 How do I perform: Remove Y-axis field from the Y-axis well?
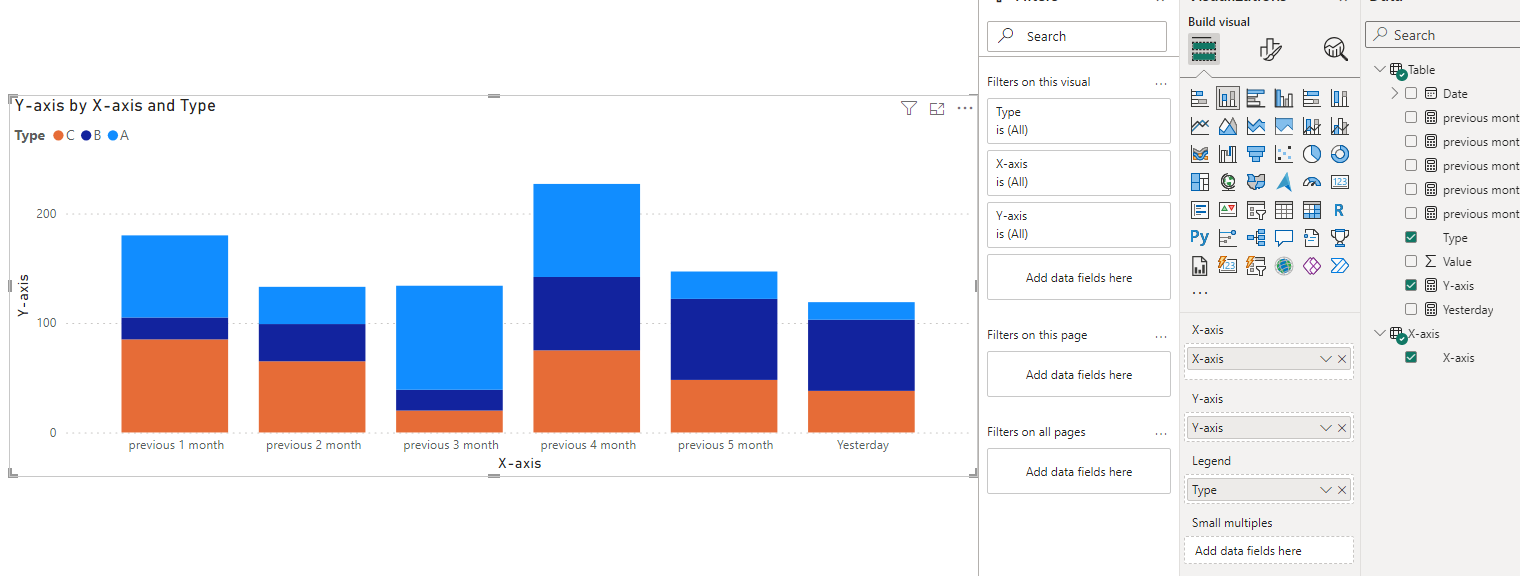[x=1342, y=428]
